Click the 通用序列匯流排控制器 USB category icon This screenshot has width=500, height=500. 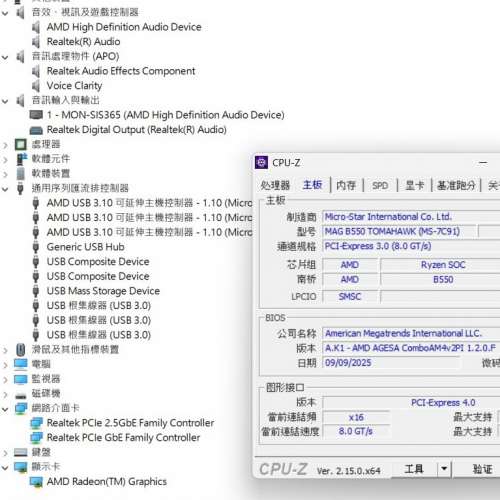20,188
